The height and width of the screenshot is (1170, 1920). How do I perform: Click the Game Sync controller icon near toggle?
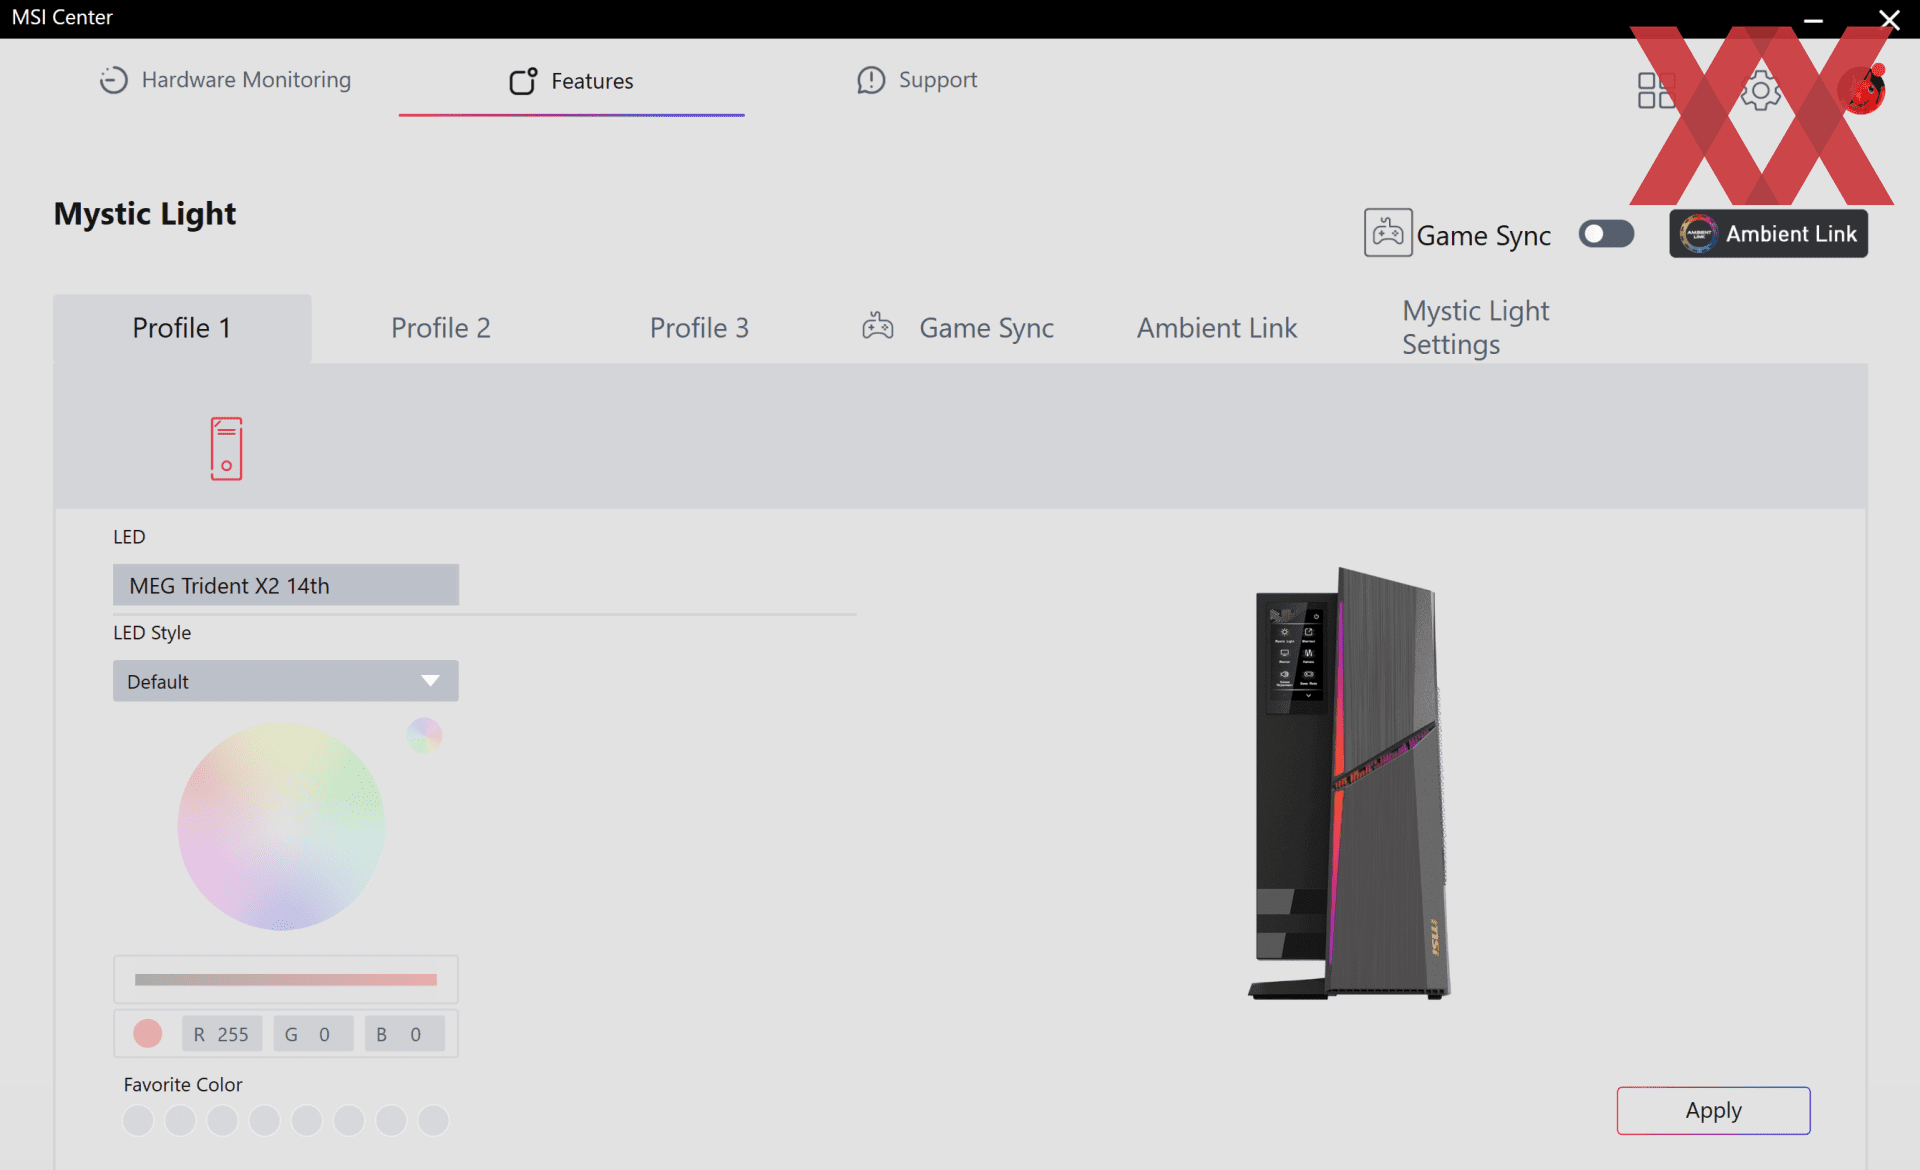tap(1388, 233)
